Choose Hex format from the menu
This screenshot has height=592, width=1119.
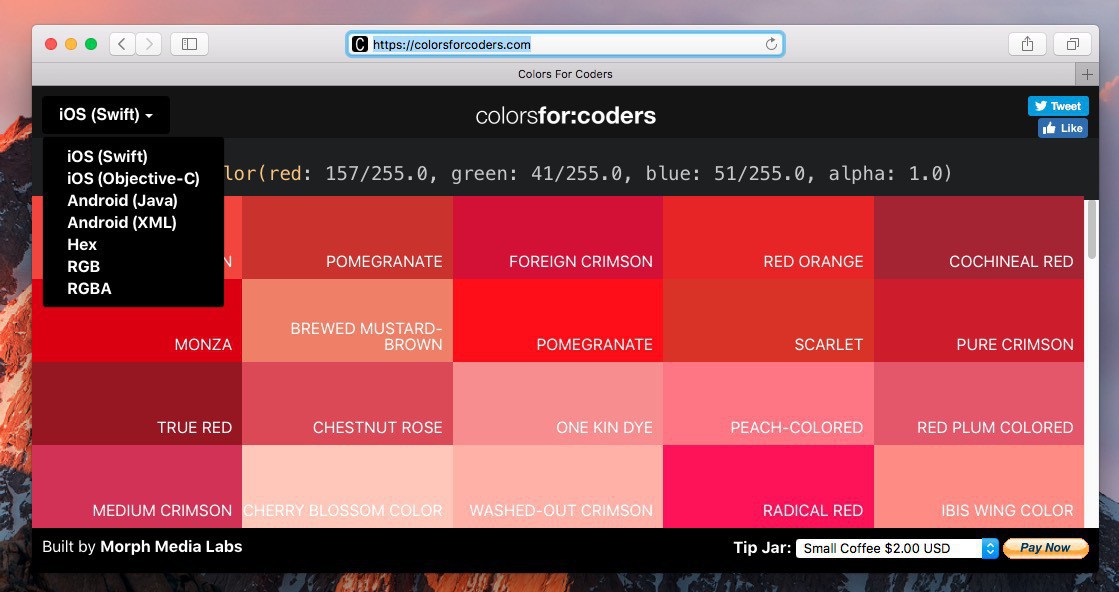[82, 245]
